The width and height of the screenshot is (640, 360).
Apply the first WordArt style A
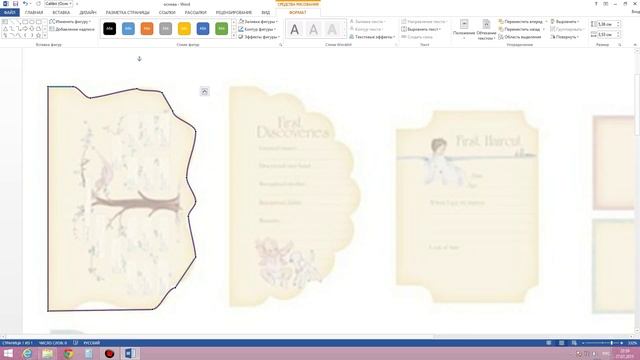(x=294, y=29)
